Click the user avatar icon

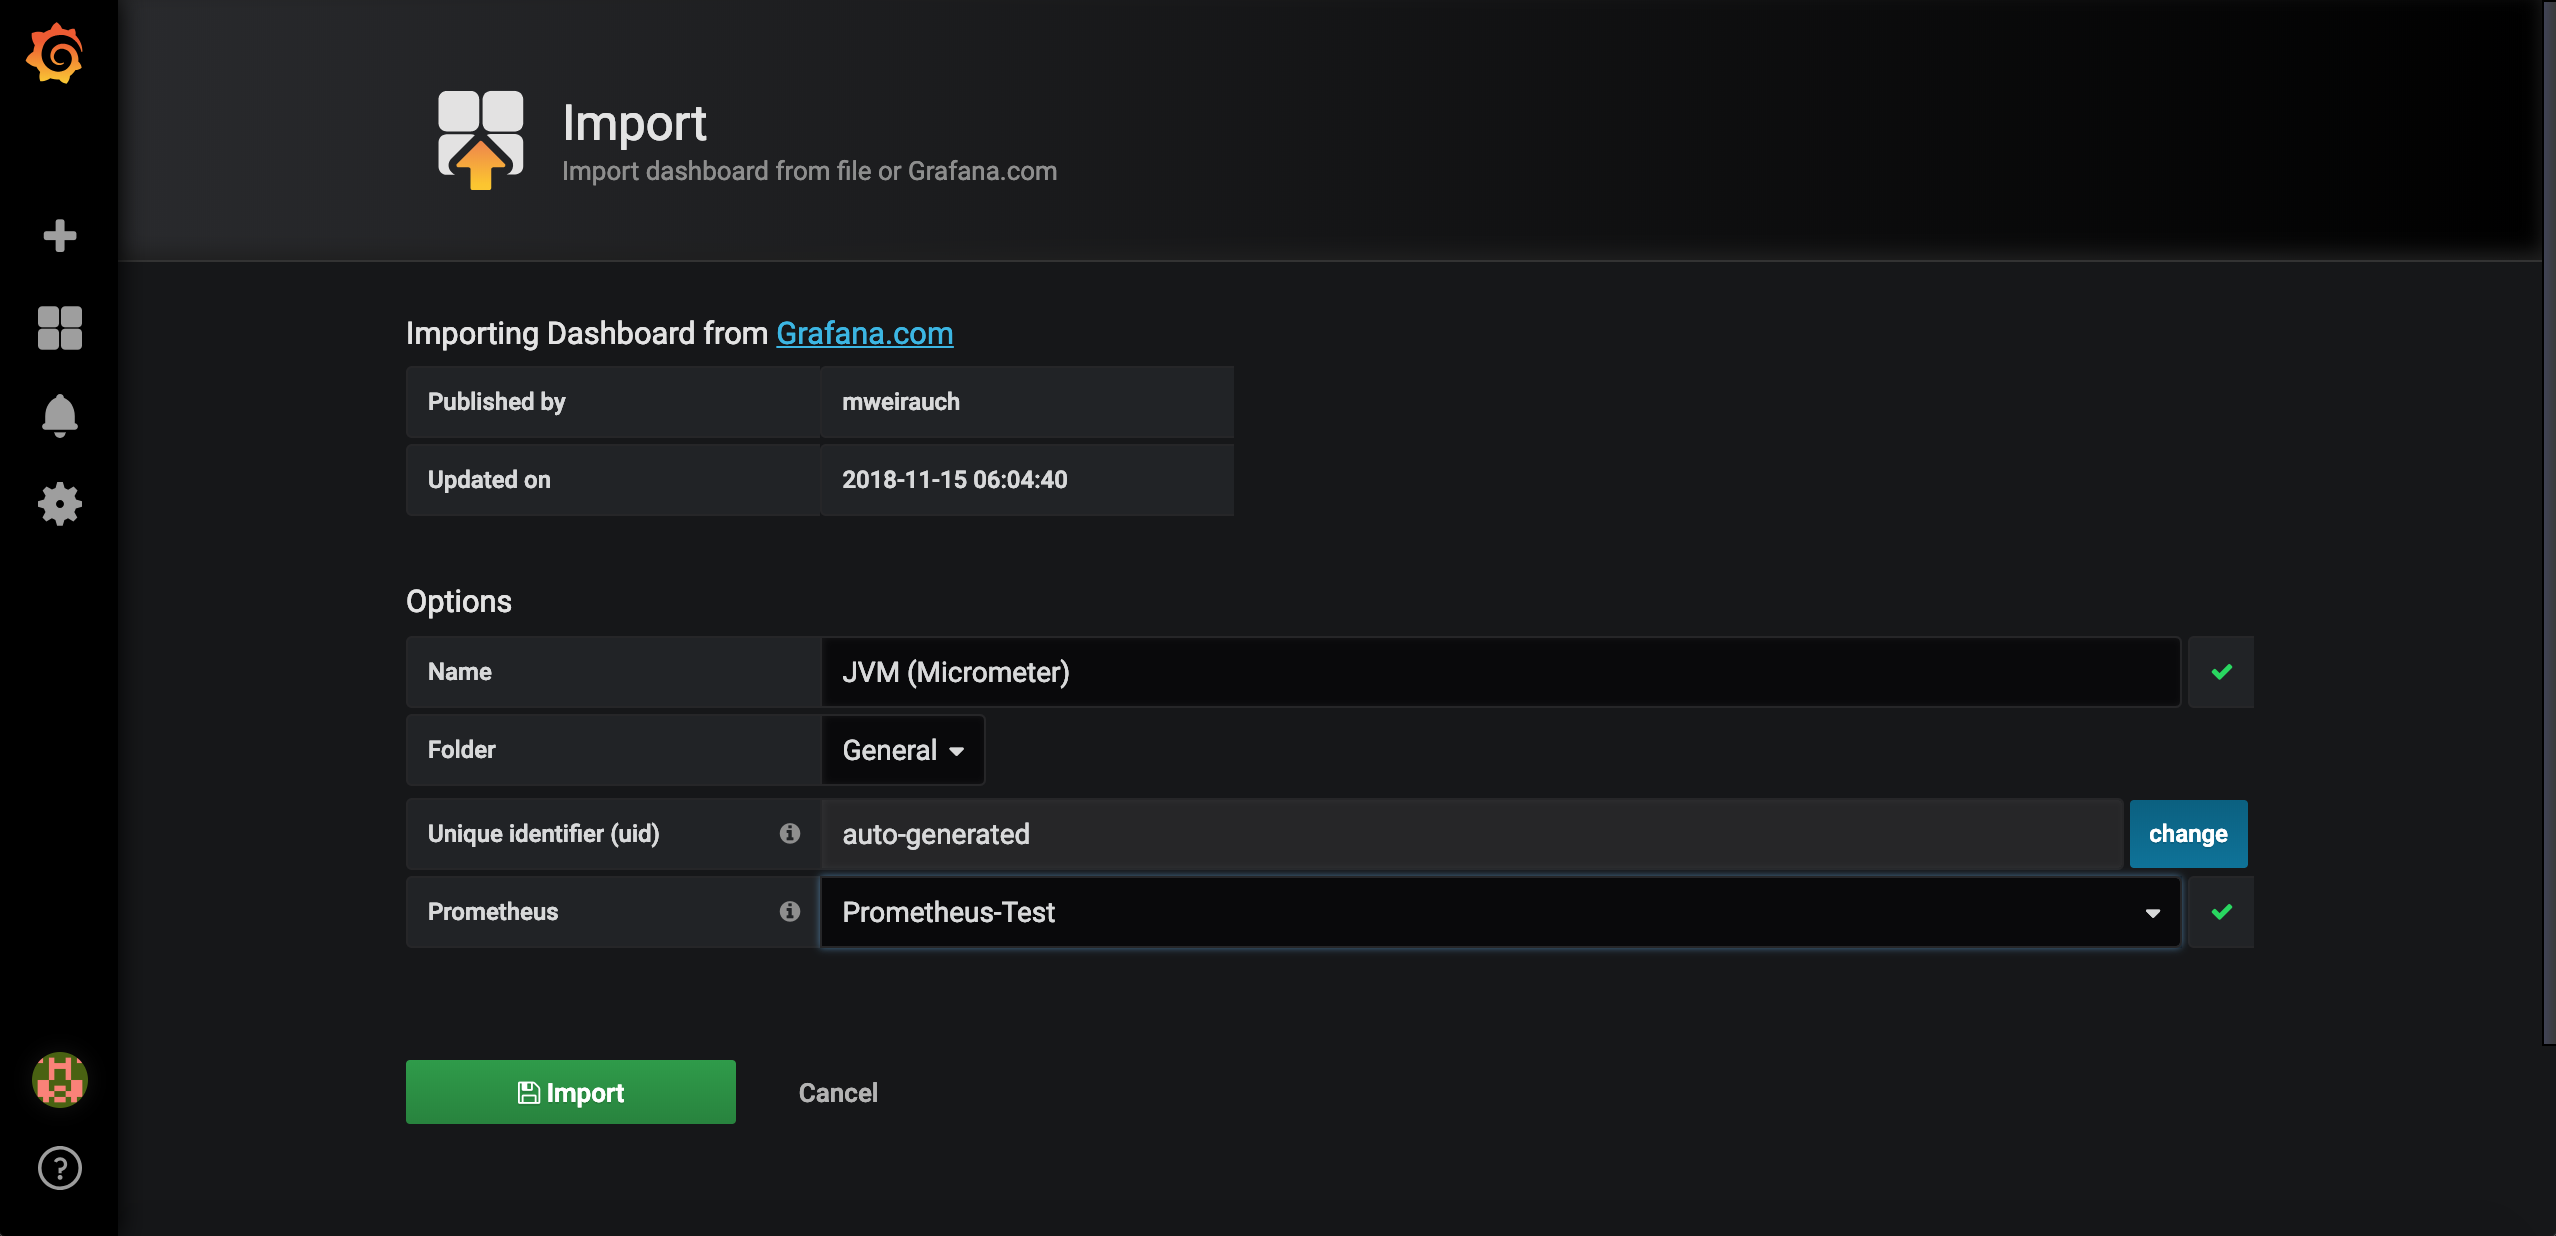click(60, 1080)
